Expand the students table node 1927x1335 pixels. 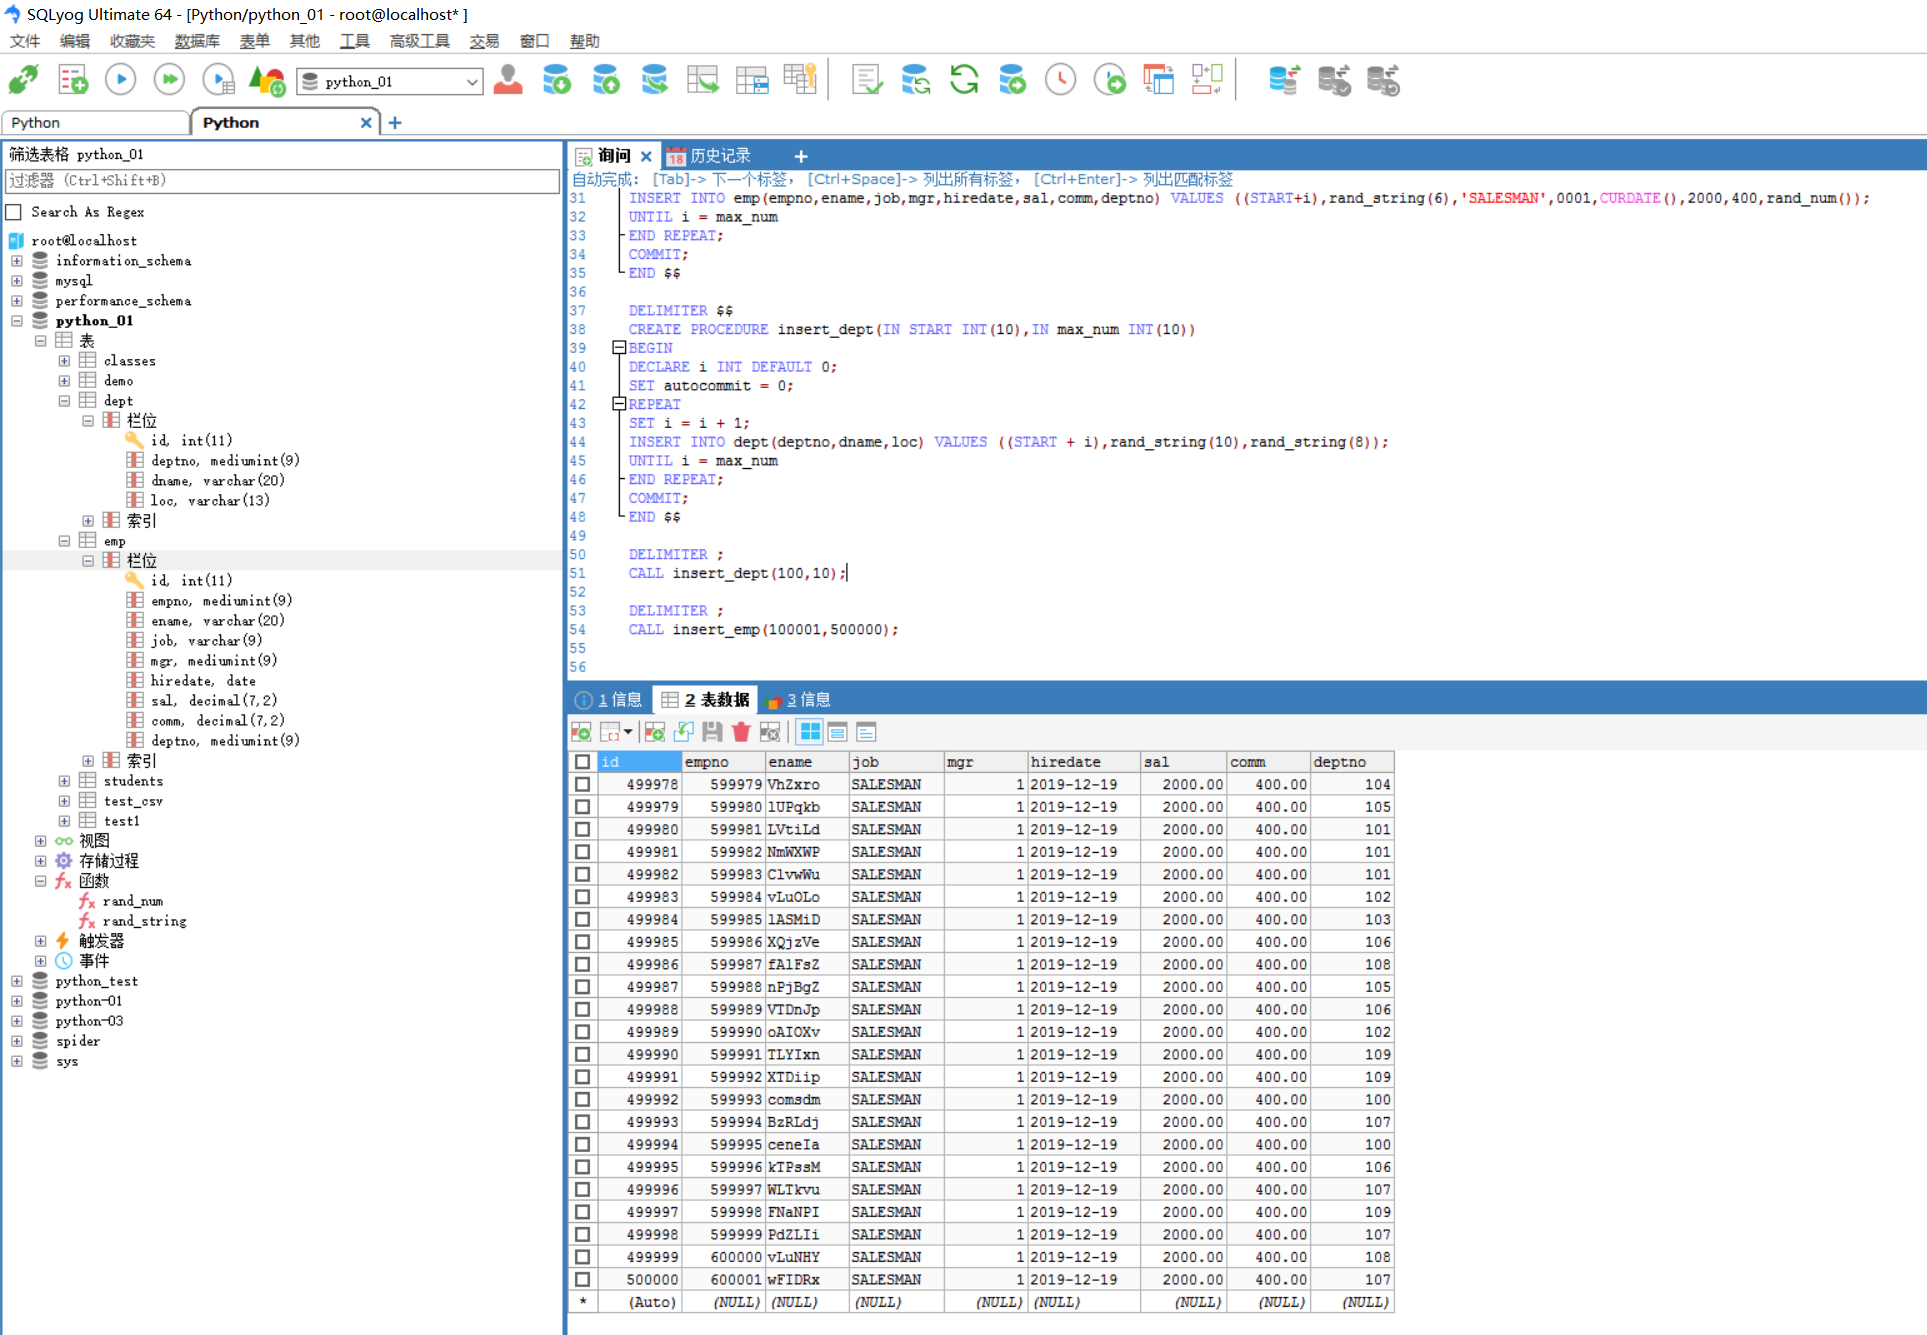click(64, 781)
